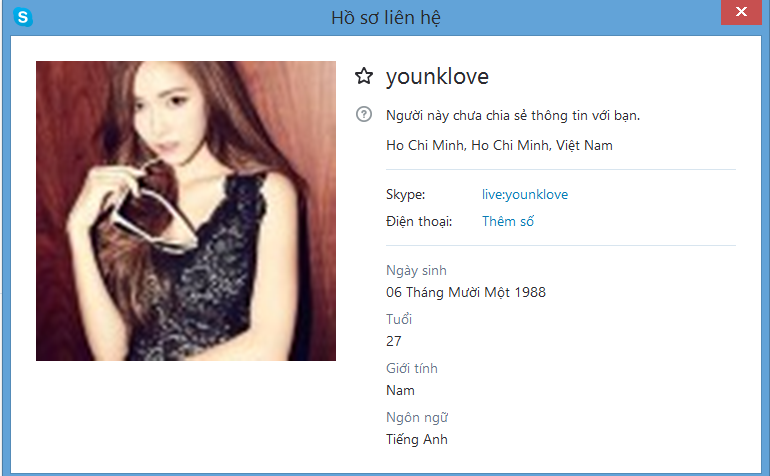Click the Giới tính label

(x=412, y=368)
